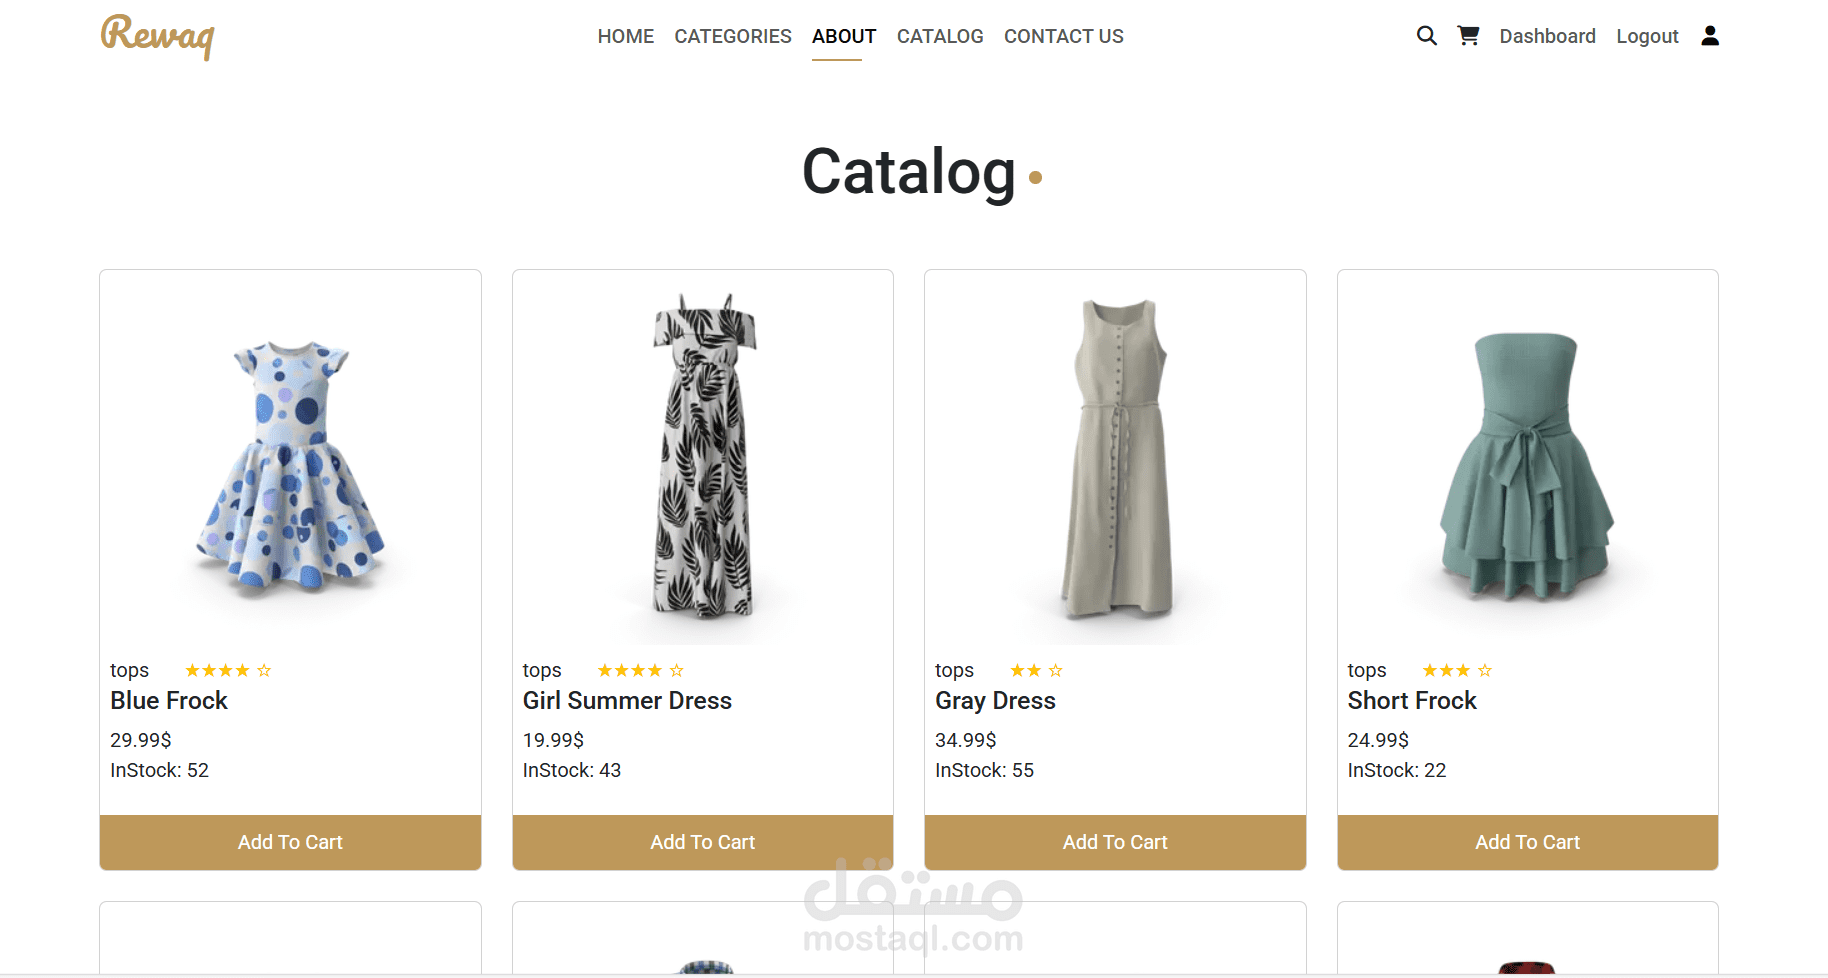Click Gray Dress star rating
This screenshot has height=978, width=1828.
point(1036,670)
